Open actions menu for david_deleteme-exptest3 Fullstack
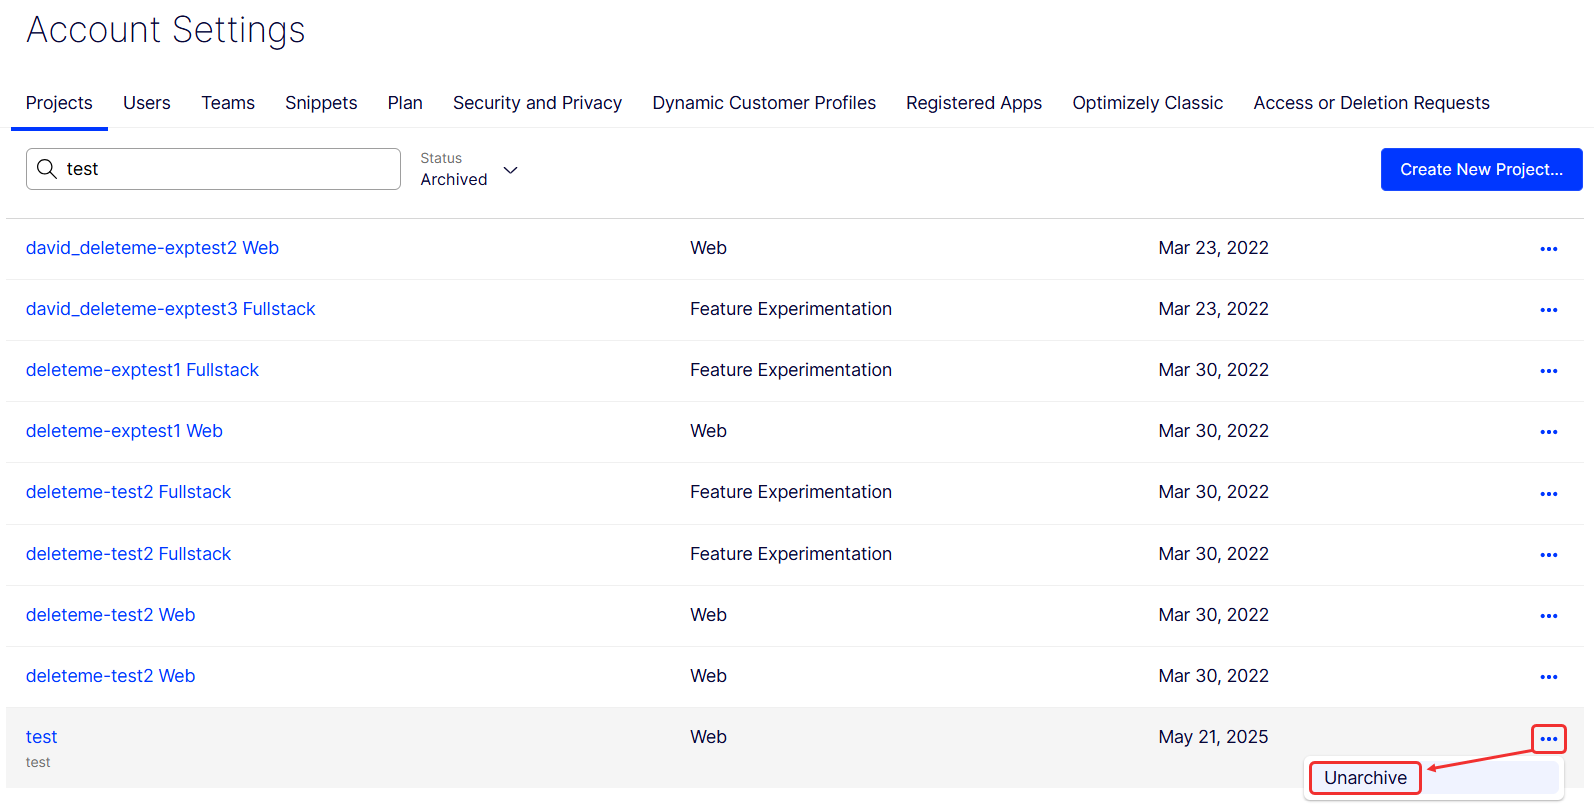Viewport: 1594px width, 806px height. tap(1548, 310)
